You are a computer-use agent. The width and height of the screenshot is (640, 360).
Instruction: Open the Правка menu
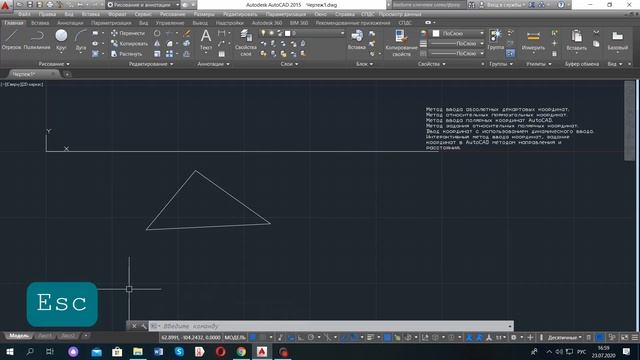pos(47,14)
